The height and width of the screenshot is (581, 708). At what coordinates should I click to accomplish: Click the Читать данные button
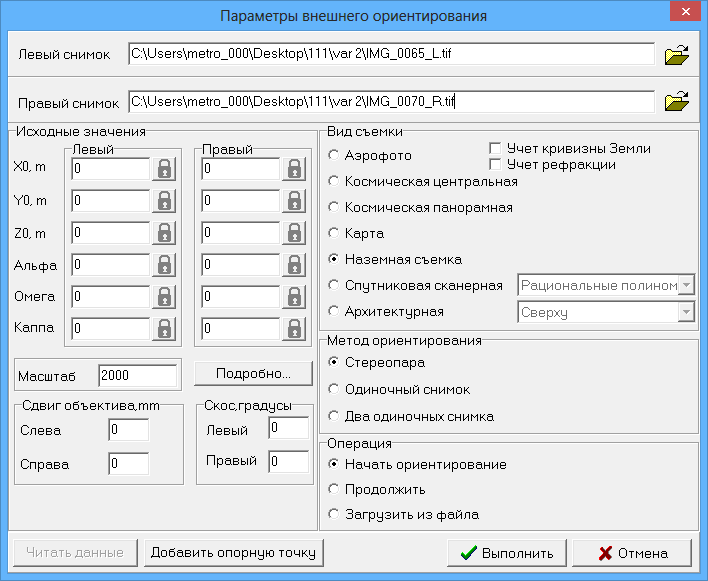pyautogui.click(x=75, y=553)
